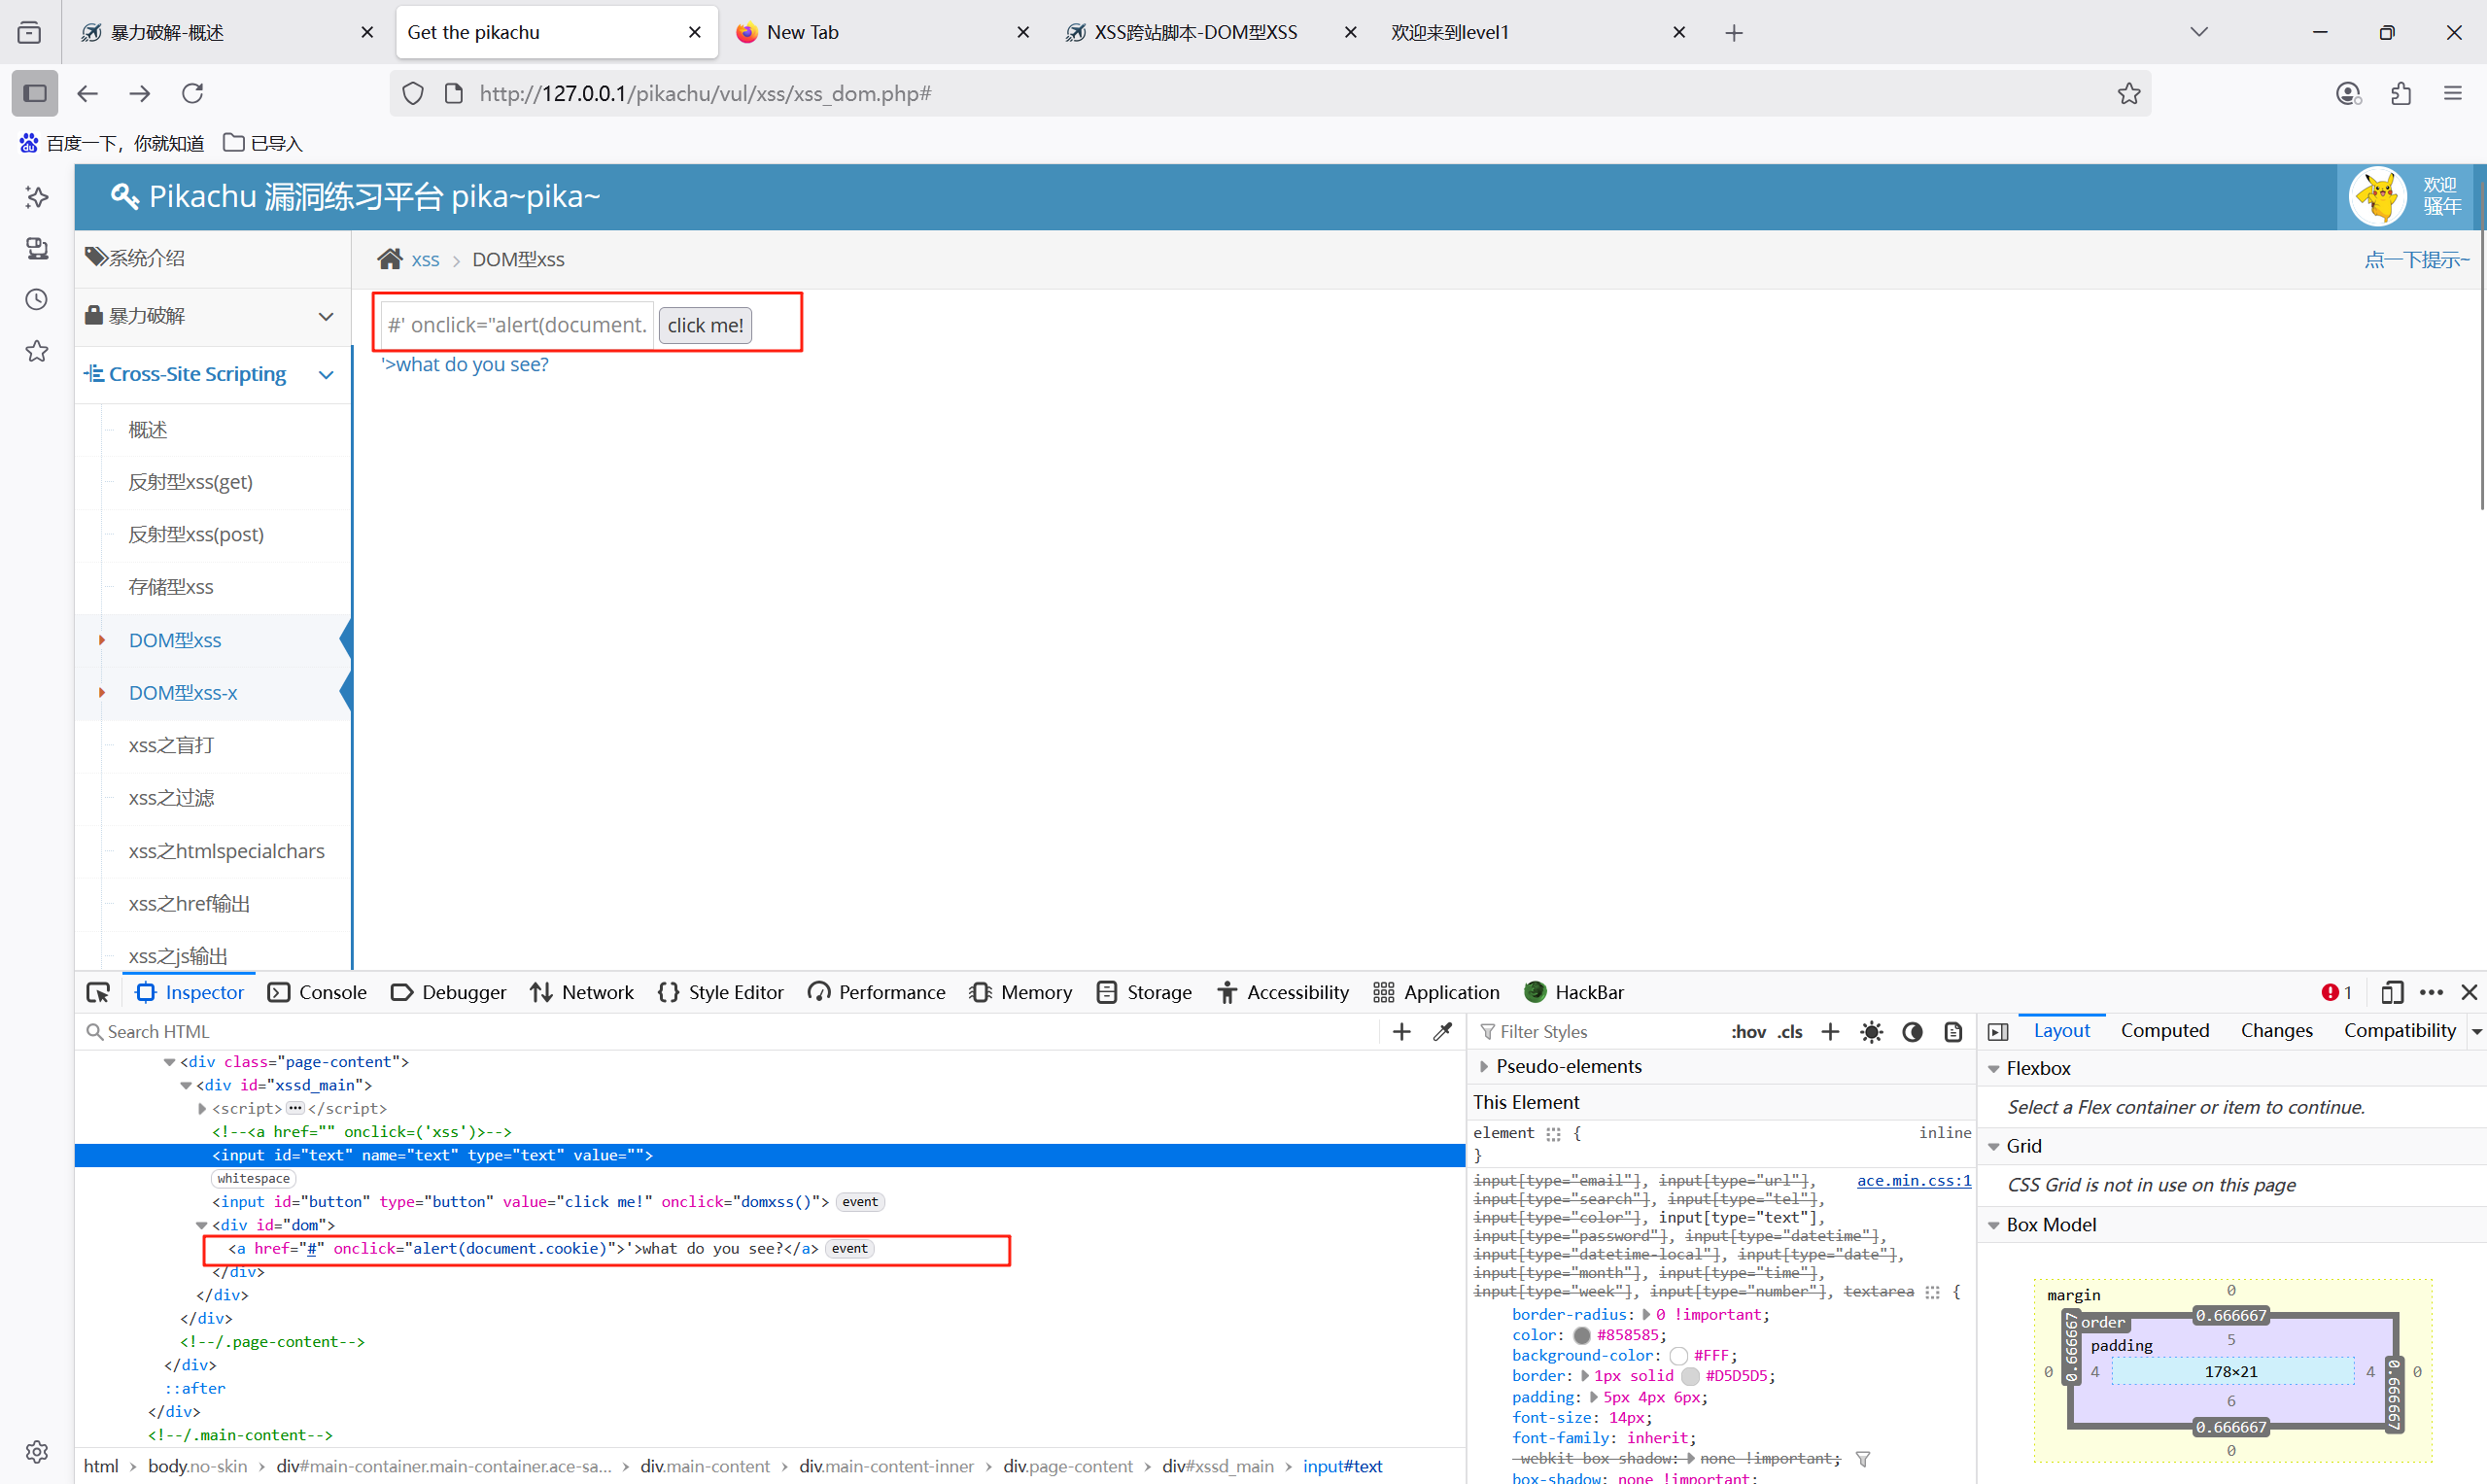
Task: Open sidebar settings gear icon
Action: 37,1451
